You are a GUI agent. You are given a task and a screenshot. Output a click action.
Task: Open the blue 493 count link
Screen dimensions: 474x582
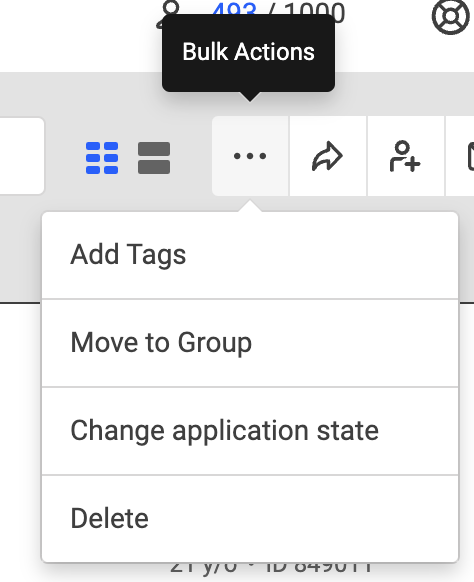234,9
